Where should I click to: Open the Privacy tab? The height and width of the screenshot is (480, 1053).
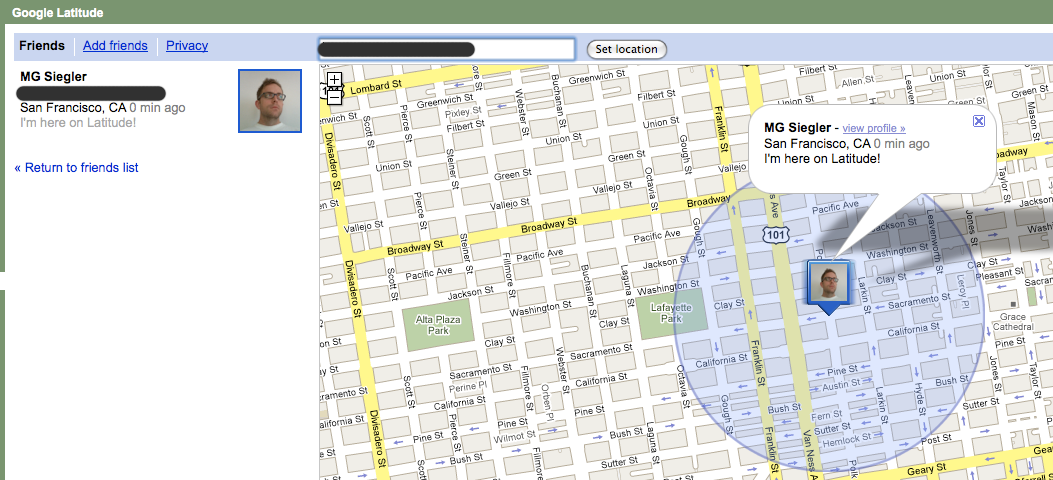(187, 46)
